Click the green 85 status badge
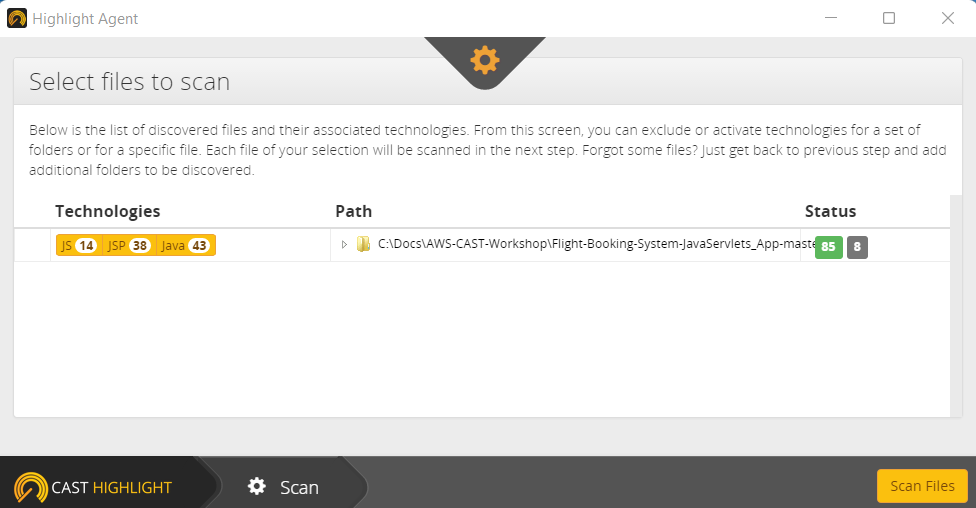This screenshot has height=508, width=976. point(828,247)
